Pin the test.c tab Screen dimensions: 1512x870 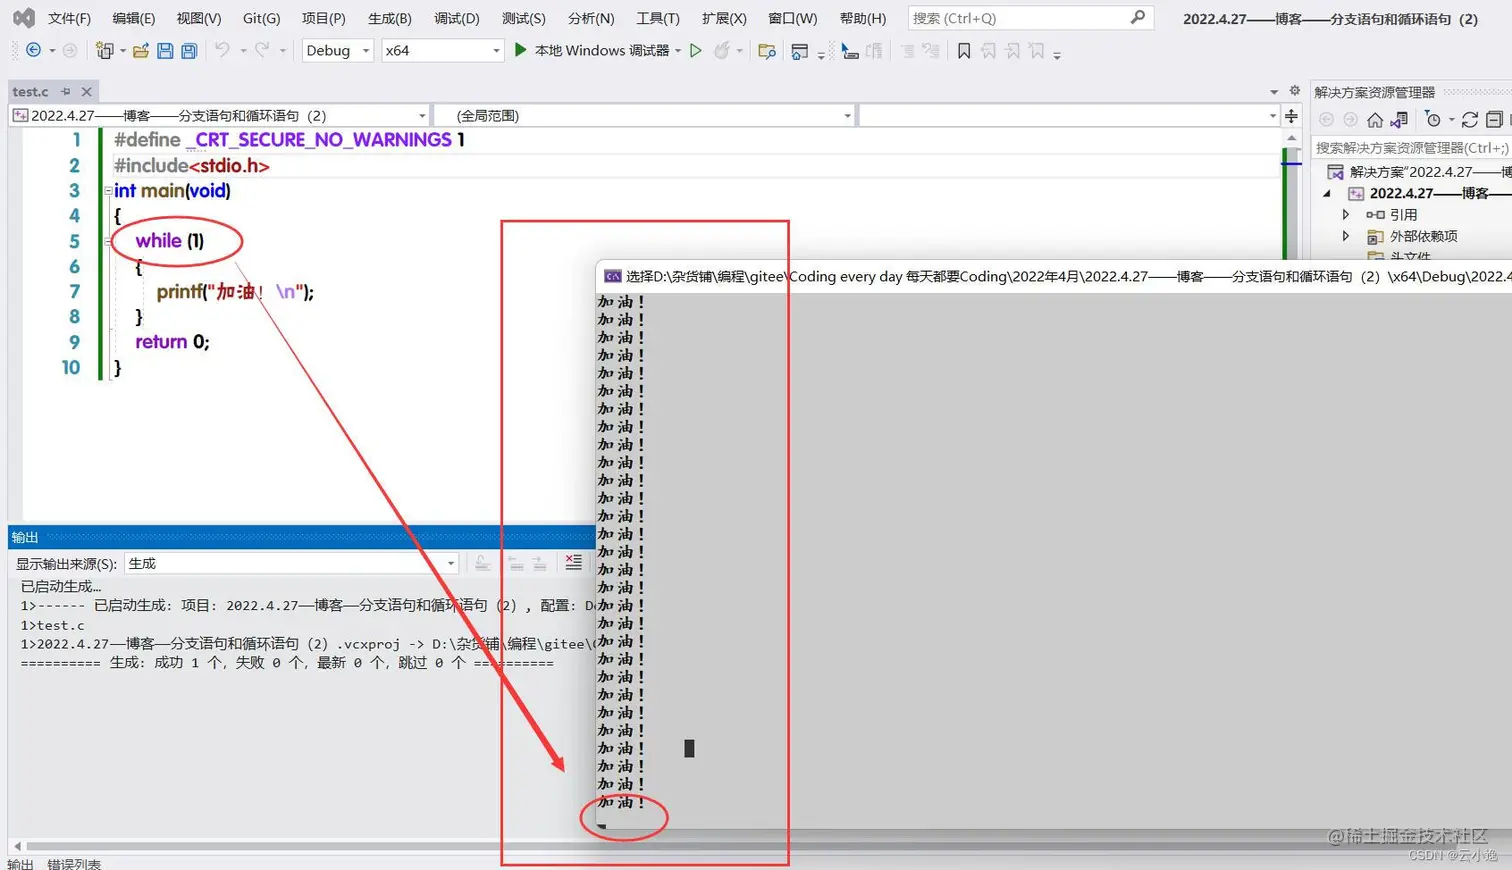point(66,91)
